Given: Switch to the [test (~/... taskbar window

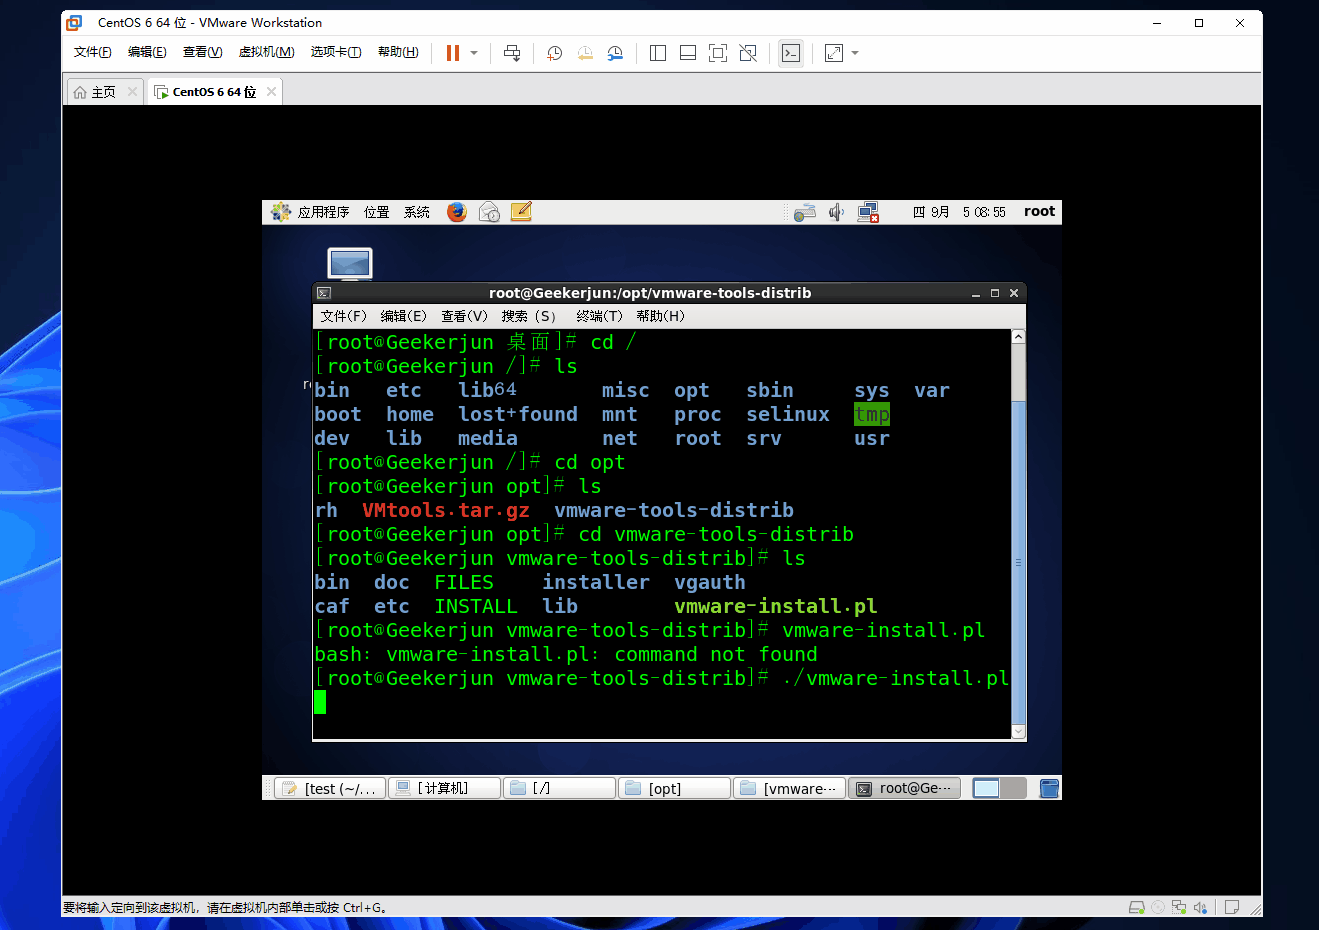Looking at the screenshot, I should coord(328,788).
